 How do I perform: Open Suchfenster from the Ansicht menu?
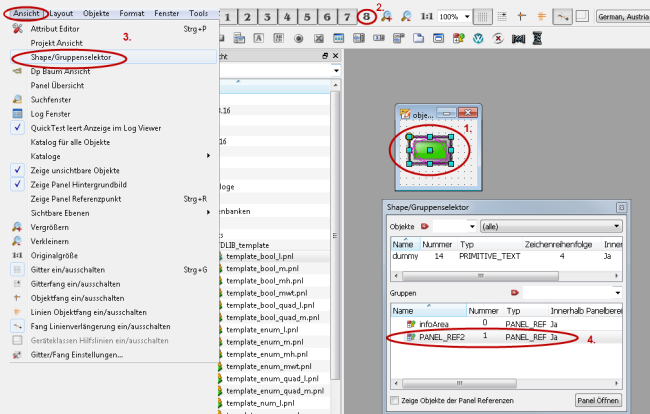click(52, 100)
